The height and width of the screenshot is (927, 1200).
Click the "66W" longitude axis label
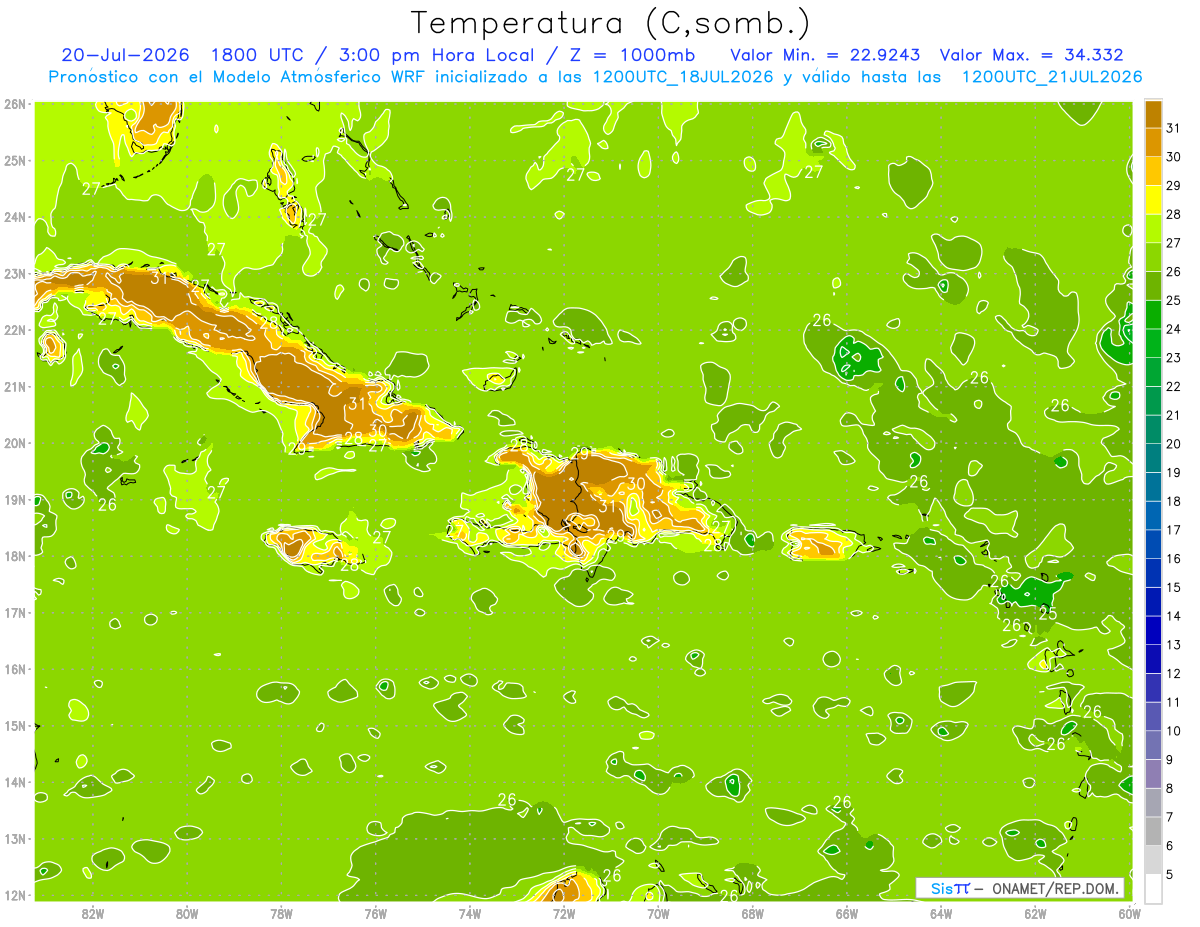click(x=847, y=912)
